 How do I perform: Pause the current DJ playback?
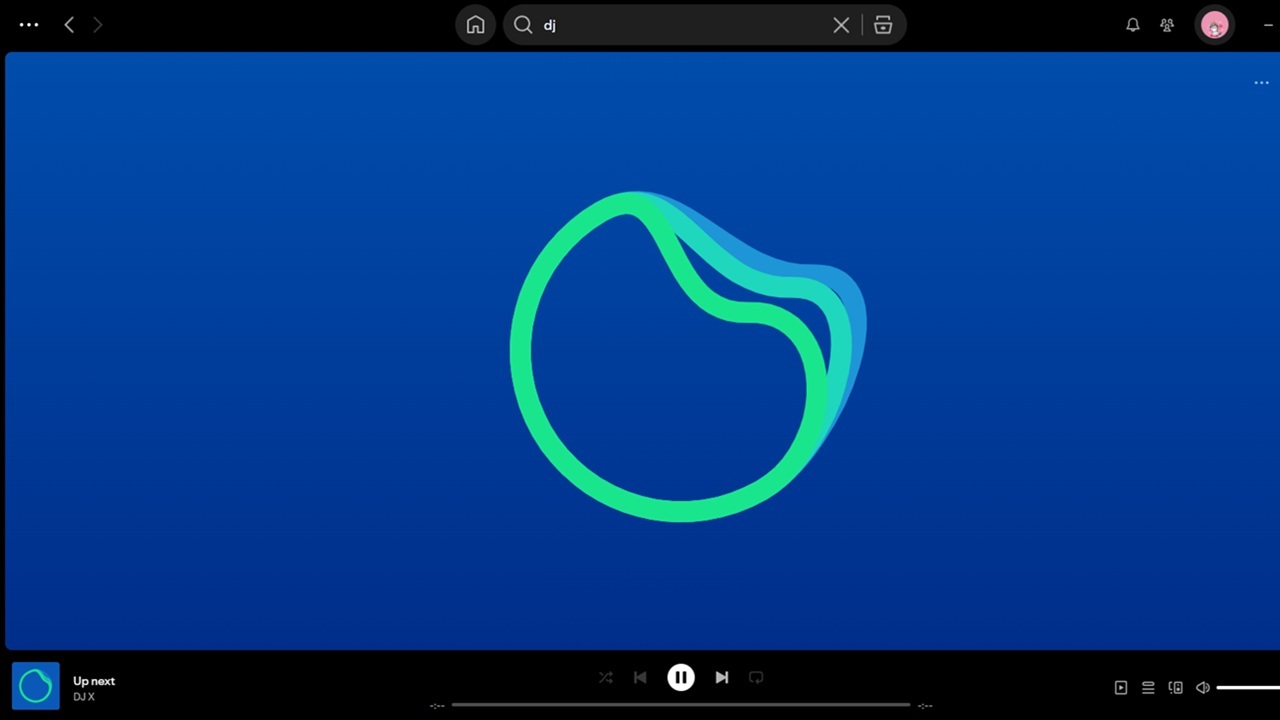681,677
